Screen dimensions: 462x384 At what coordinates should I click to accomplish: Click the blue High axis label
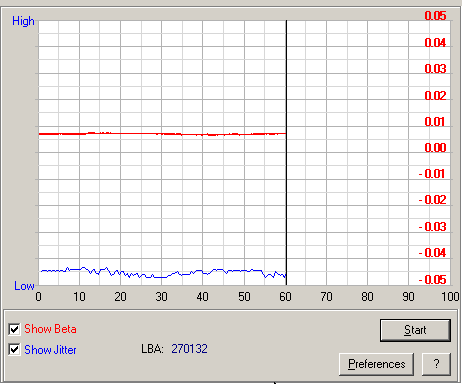[x=23, y=21]
